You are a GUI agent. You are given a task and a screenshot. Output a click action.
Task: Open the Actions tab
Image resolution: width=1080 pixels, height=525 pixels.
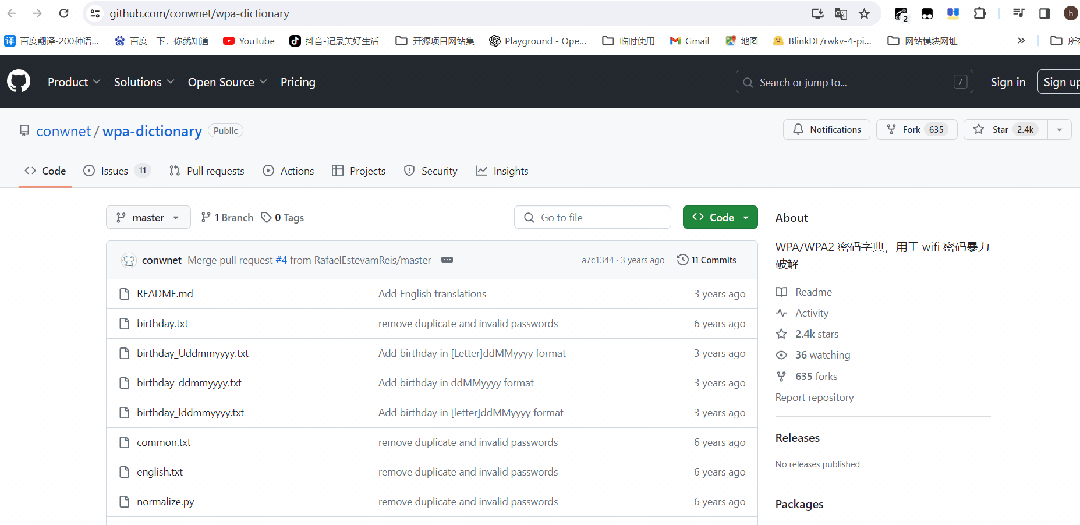point(289,171)
